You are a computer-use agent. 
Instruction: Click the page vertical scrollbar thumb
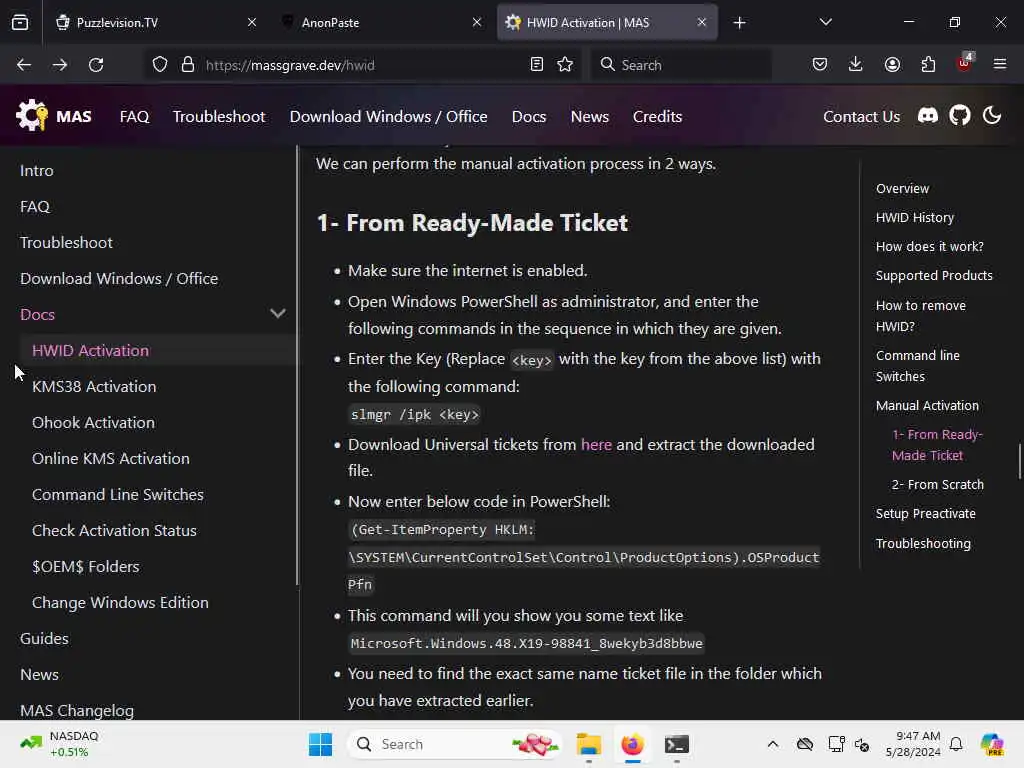click(1019, 461)
